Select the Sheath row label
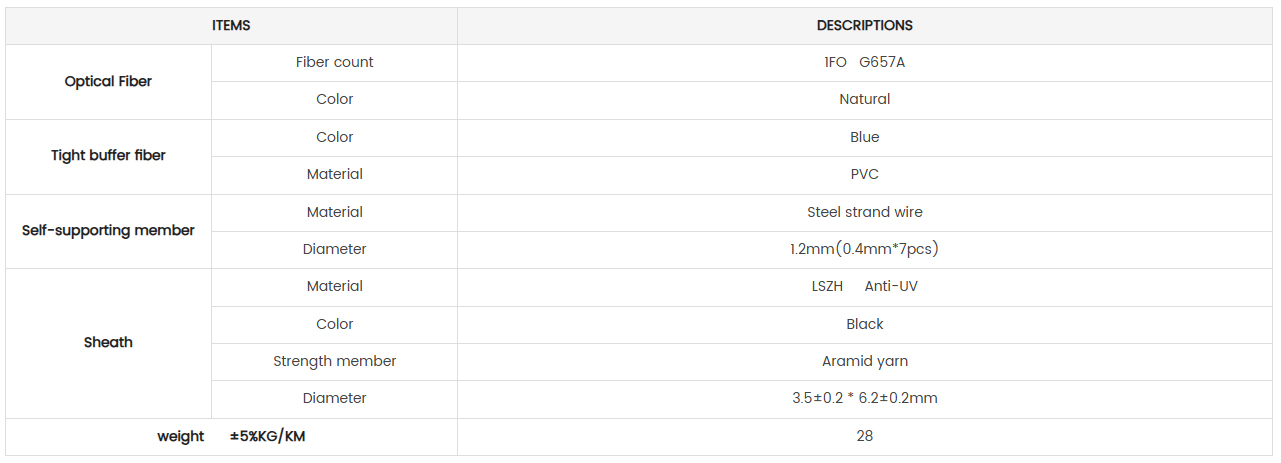Screen dimensions: 1281x463 (x=108, y=342)
